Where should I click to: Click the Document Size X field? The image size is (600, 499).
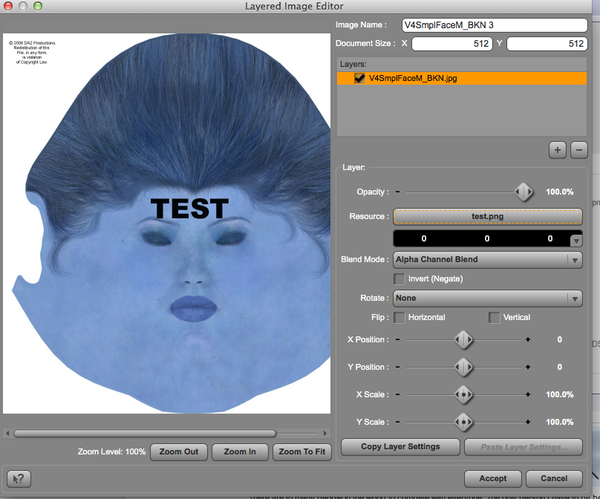pos(452,44)
